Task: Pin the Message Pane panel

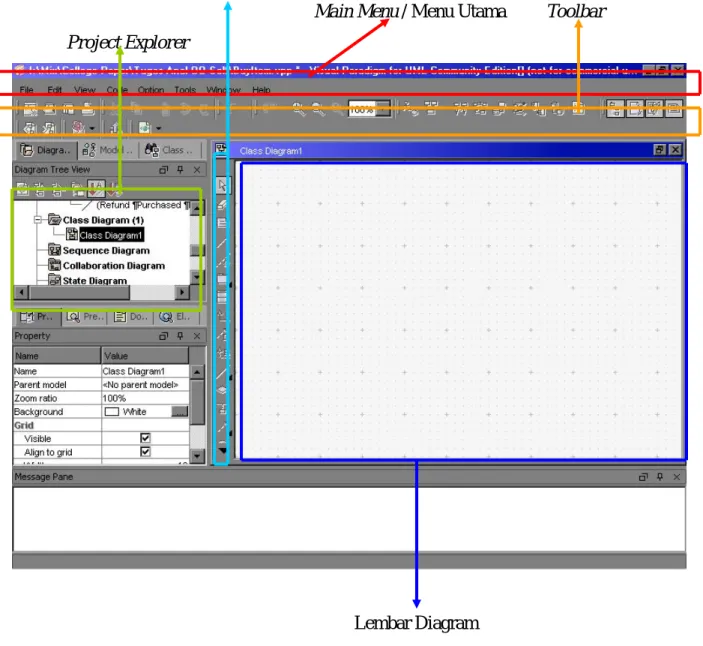Action: 660,477
